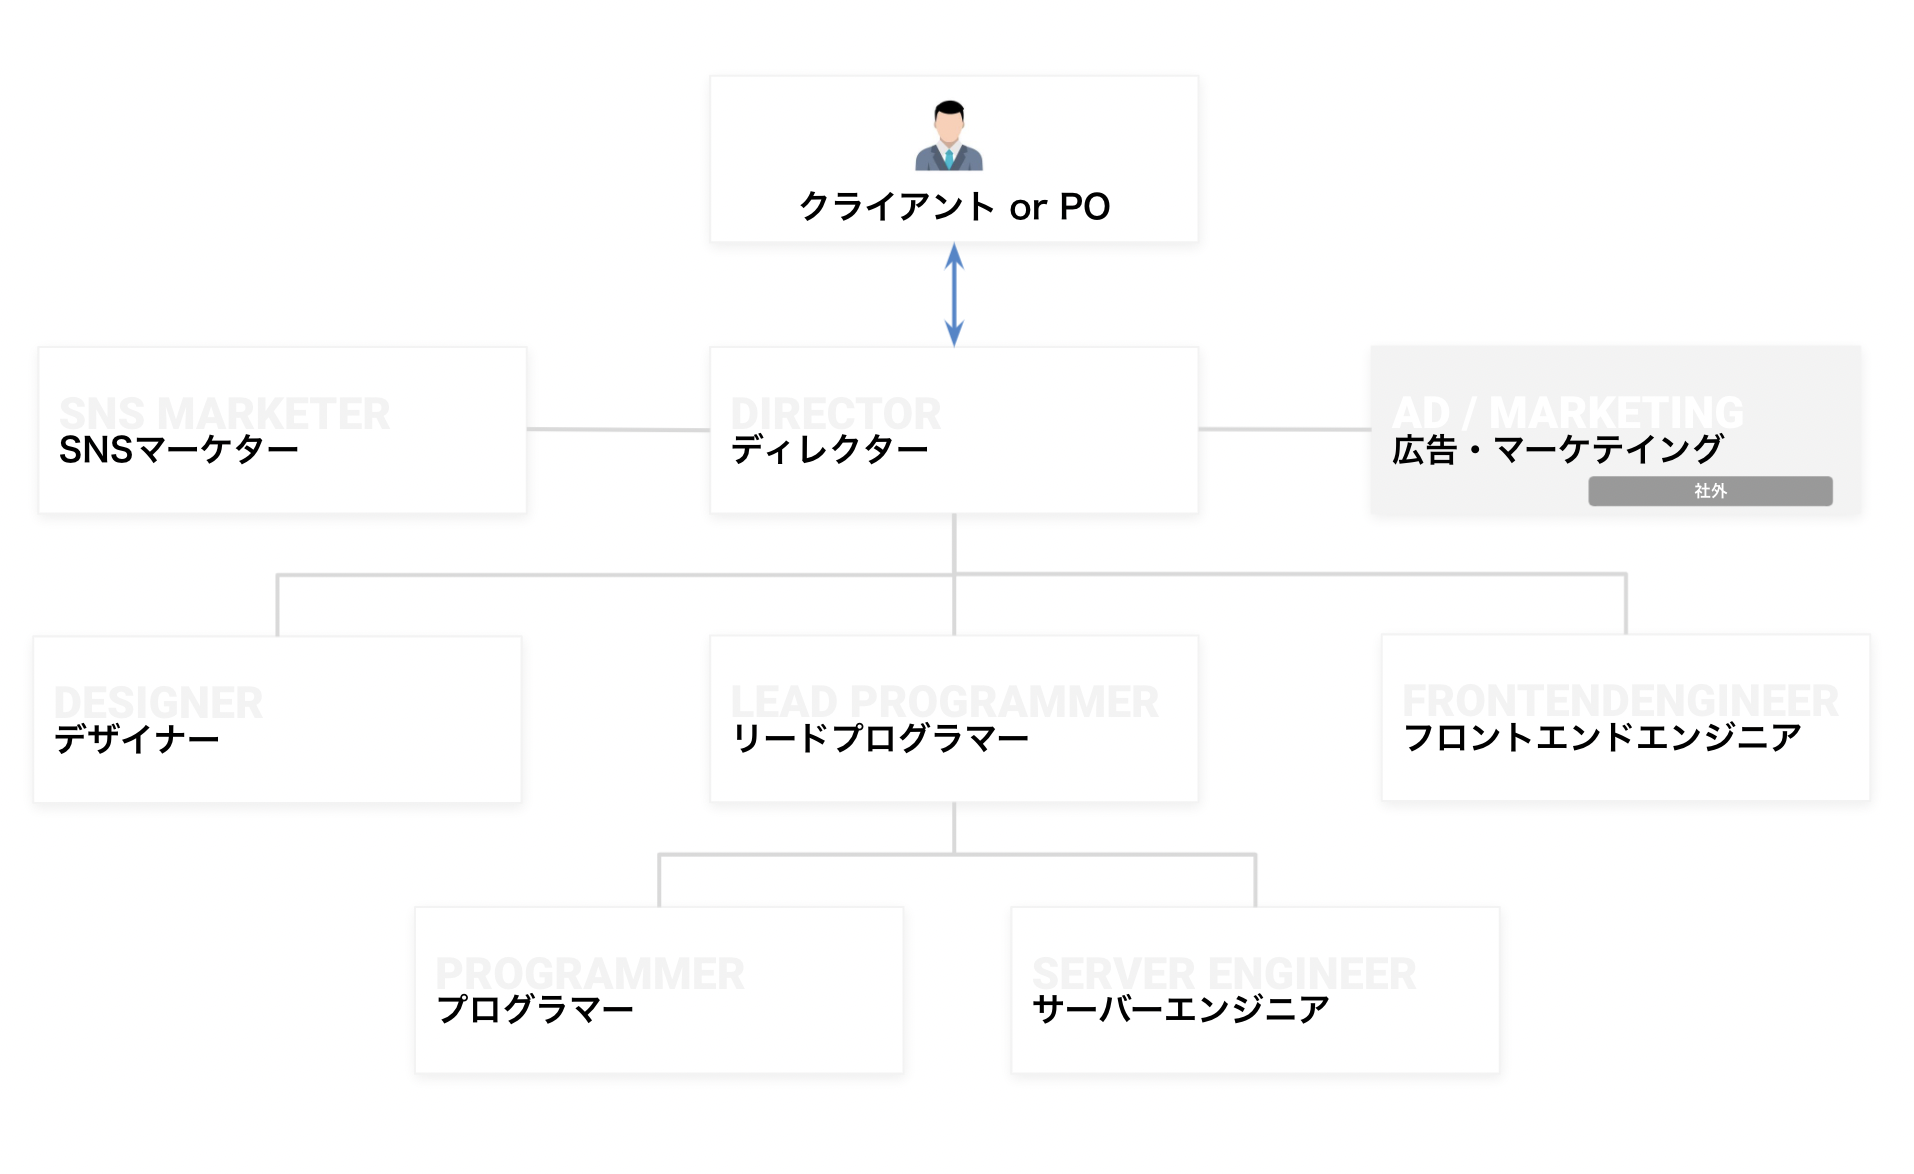Screen dimensions: 1914x1174
Task: Click the リードプログラマー card
Action: tap(954, 719)
